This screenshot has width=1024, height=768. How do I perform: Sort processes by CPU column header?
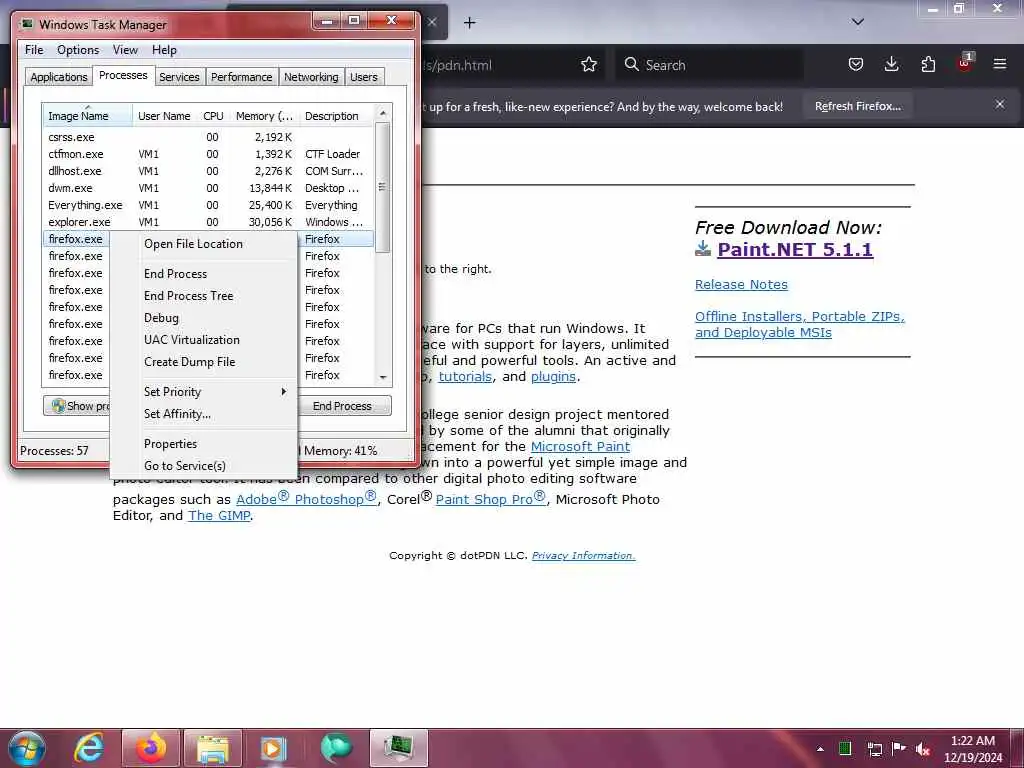pos(213,116)
